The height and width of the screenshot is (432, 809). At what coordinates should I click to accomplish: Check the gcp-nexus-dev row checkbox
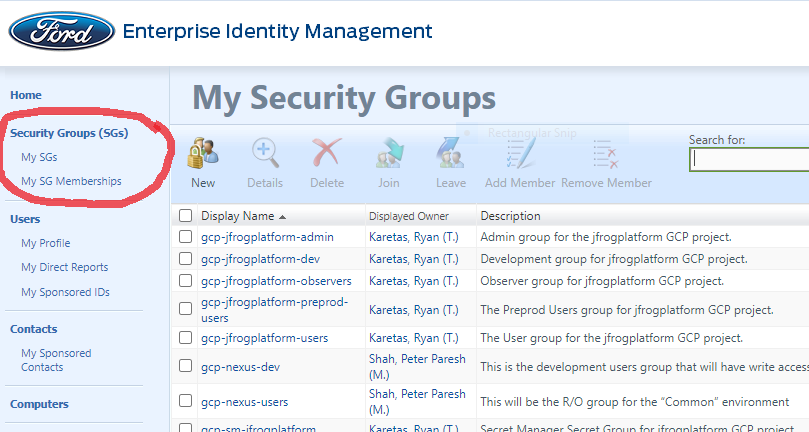click(185, 366)
